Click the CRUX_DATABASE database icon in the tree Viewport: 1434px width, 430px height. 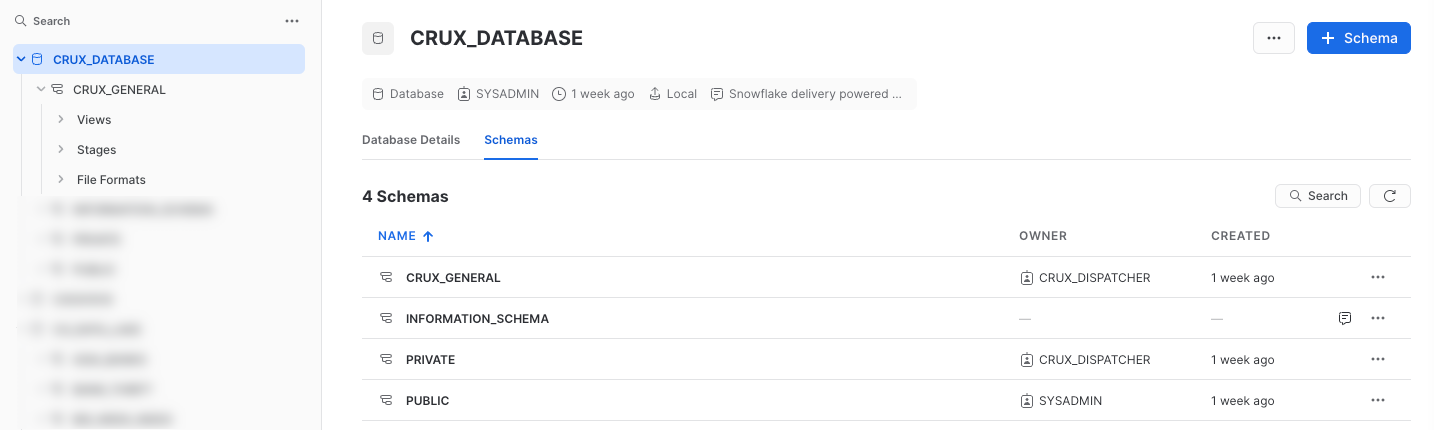(38, 60)
